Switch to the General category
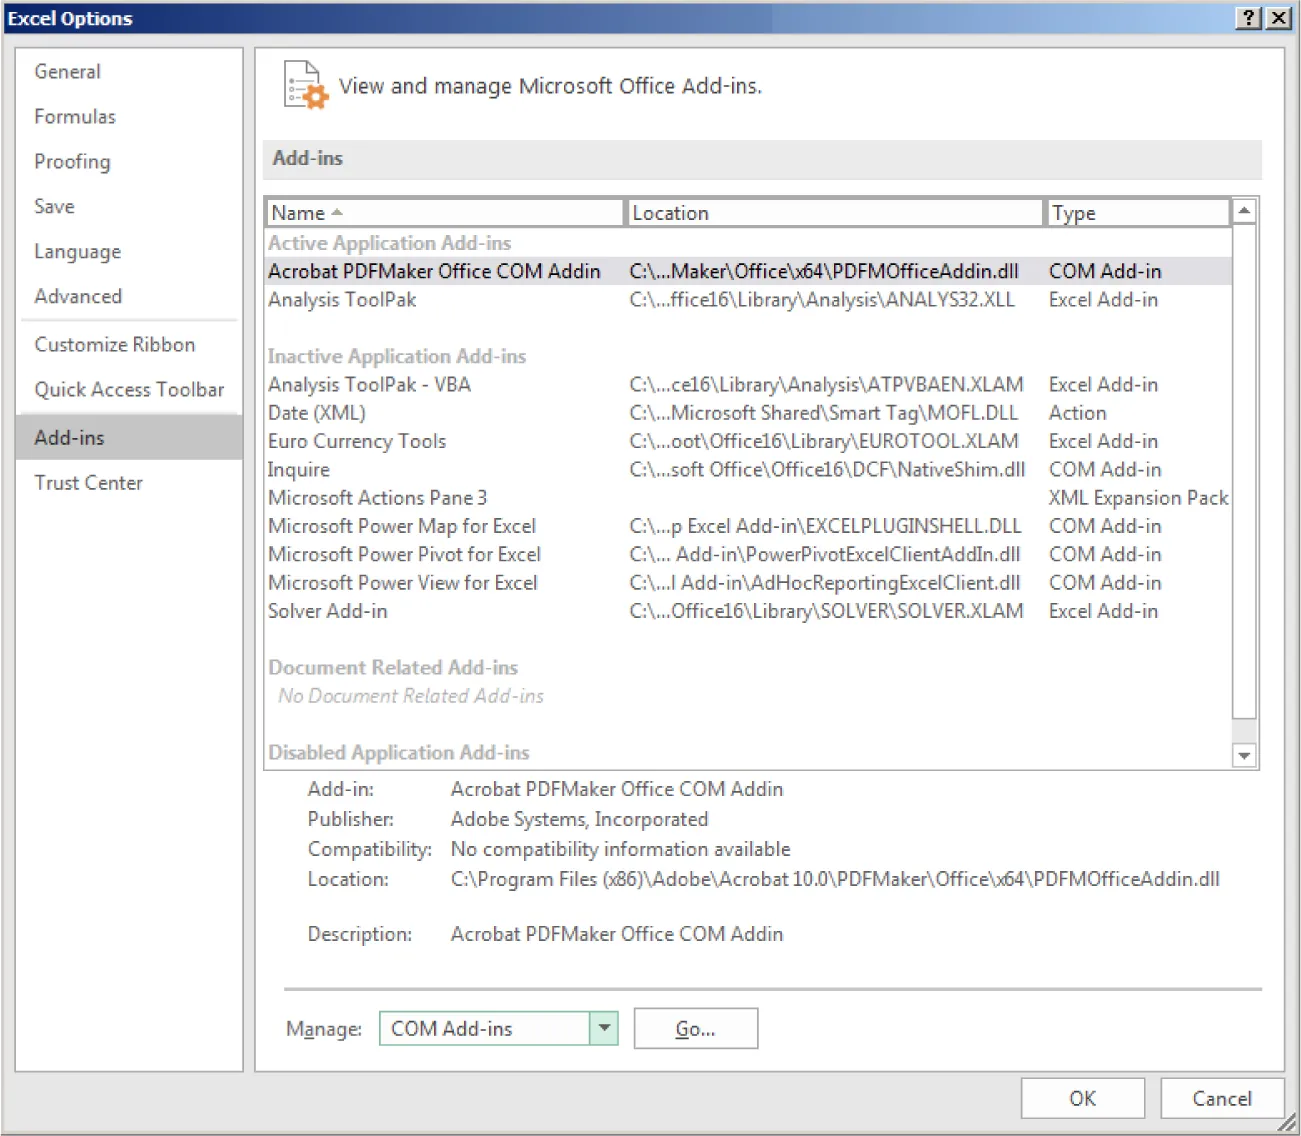 67,71
